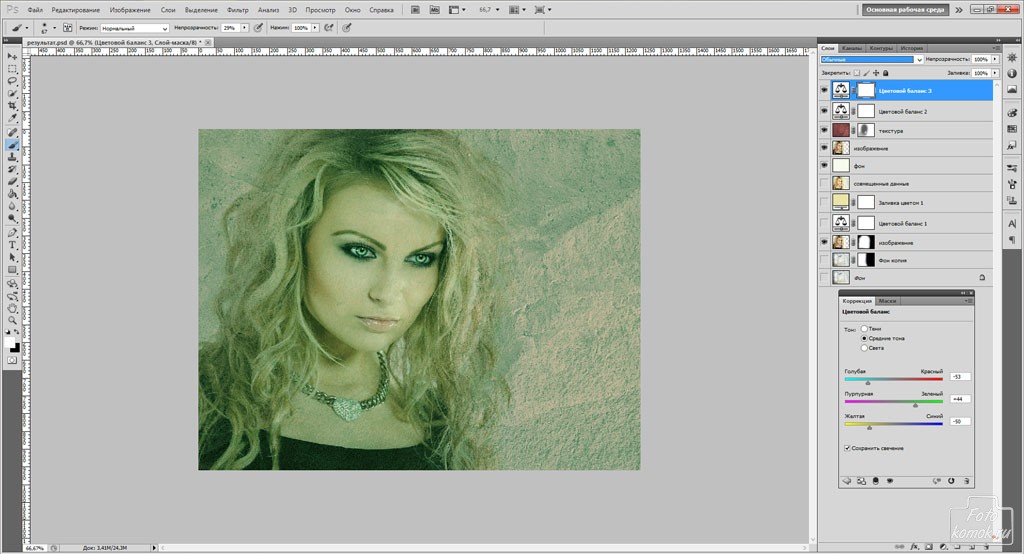The width and height of the screenshot is (1024, 554).
Task: Switch to the 'Каналы' tab
Action: 852,48
